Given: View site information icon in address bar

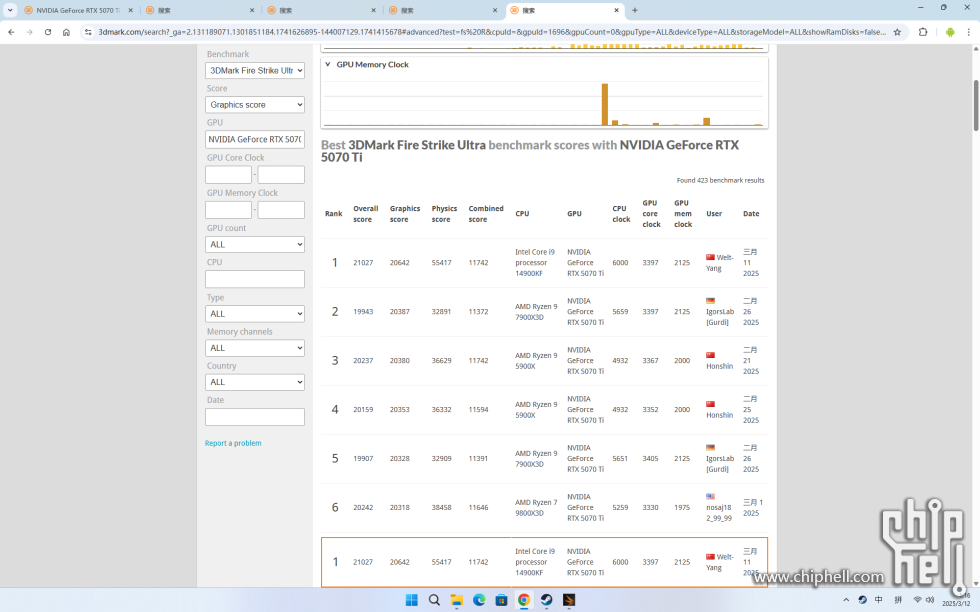Looking at the screenshot, I should (x=88, y=32).
